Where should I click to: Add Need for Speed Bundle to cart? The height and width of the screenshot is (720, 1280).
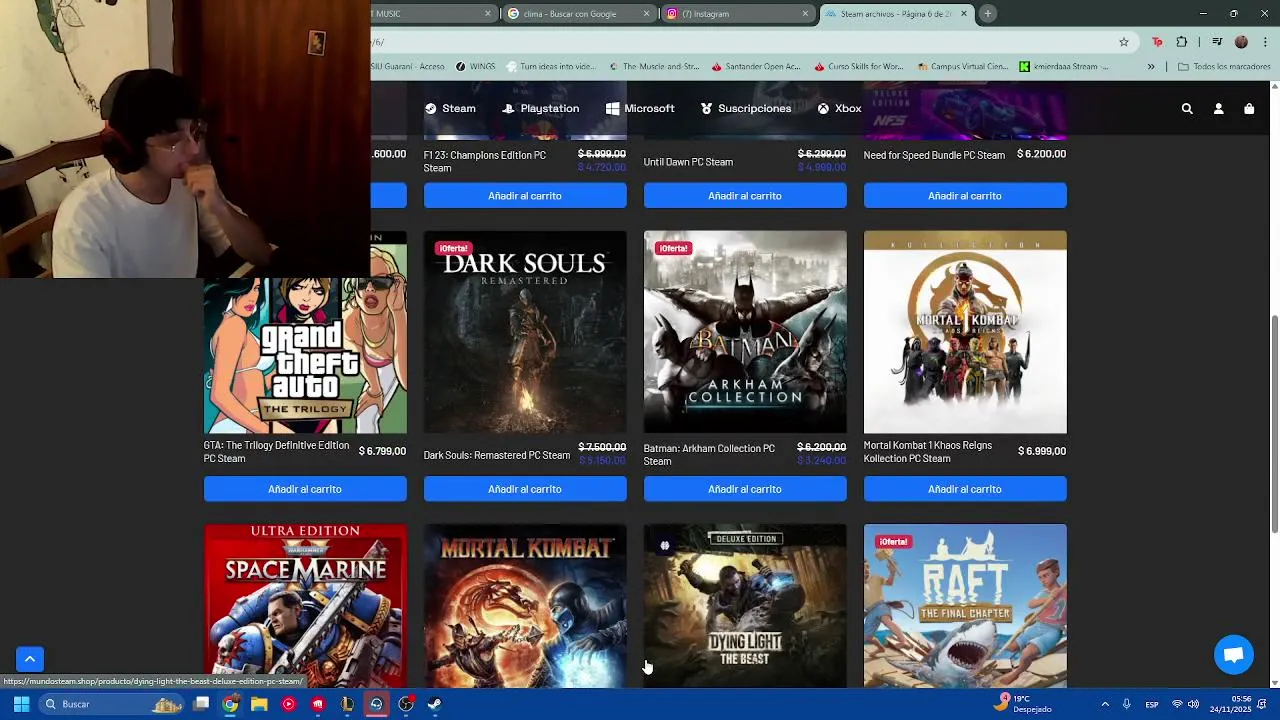(x=965, y=196)
